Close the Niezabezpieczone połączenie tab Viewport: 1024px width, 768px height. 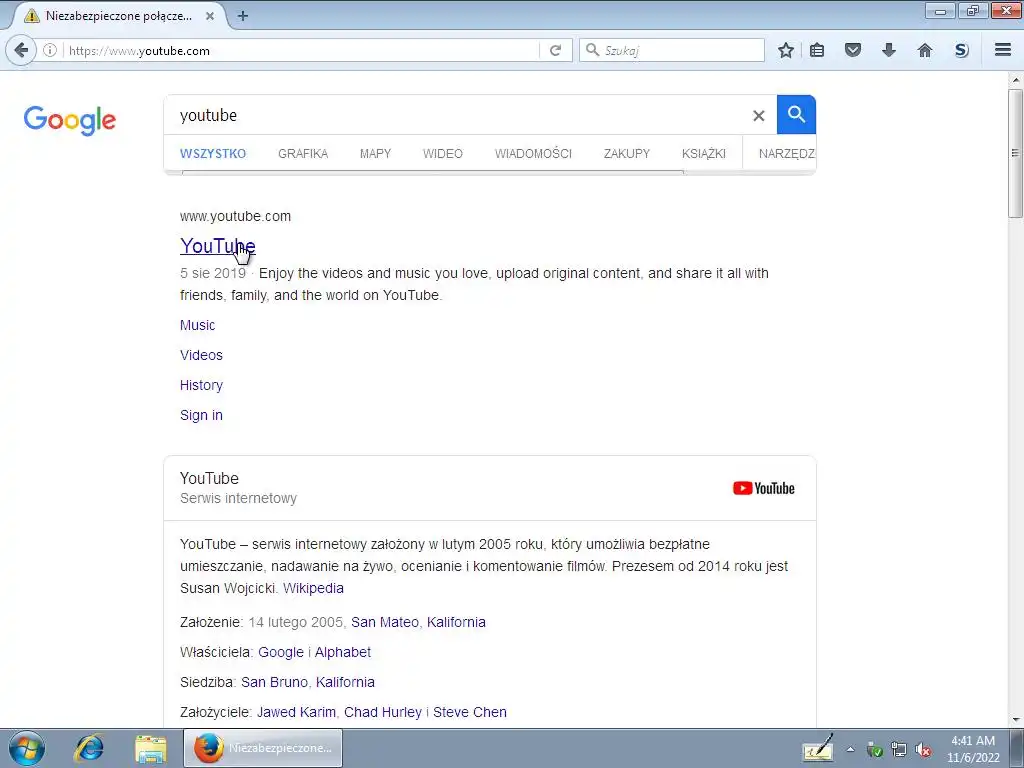pos(210,16)
